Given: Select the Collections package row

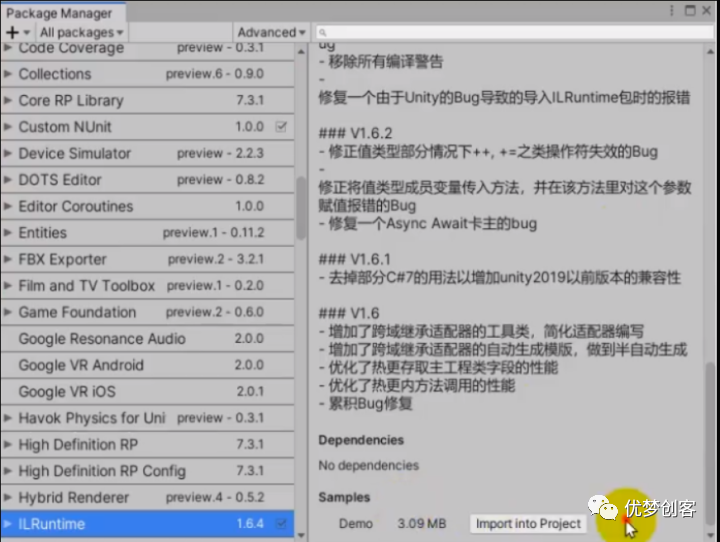Looking at the screenshot, I should point(147,74).
